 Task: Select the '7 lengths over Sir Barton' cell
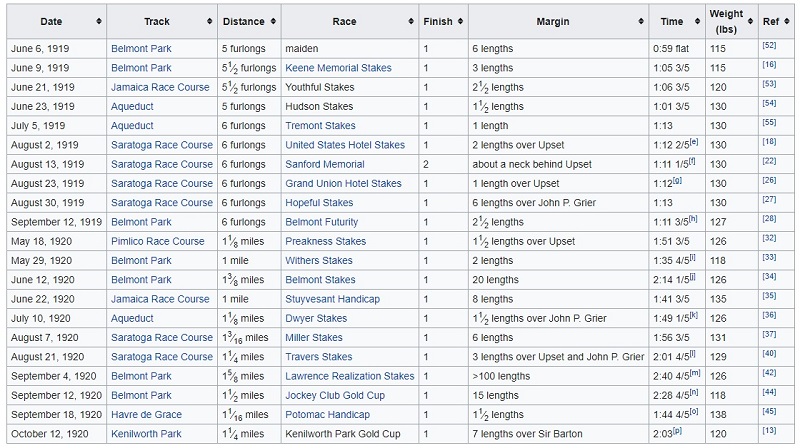[558, 434]
